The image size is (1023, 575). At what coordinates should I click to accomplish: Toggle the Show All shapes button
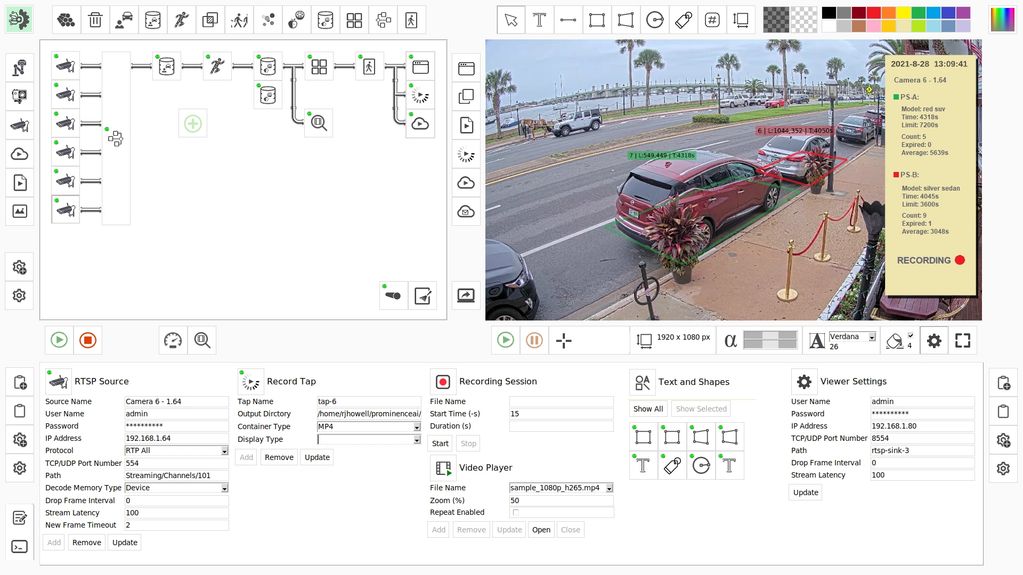click(x=648, y=409)
